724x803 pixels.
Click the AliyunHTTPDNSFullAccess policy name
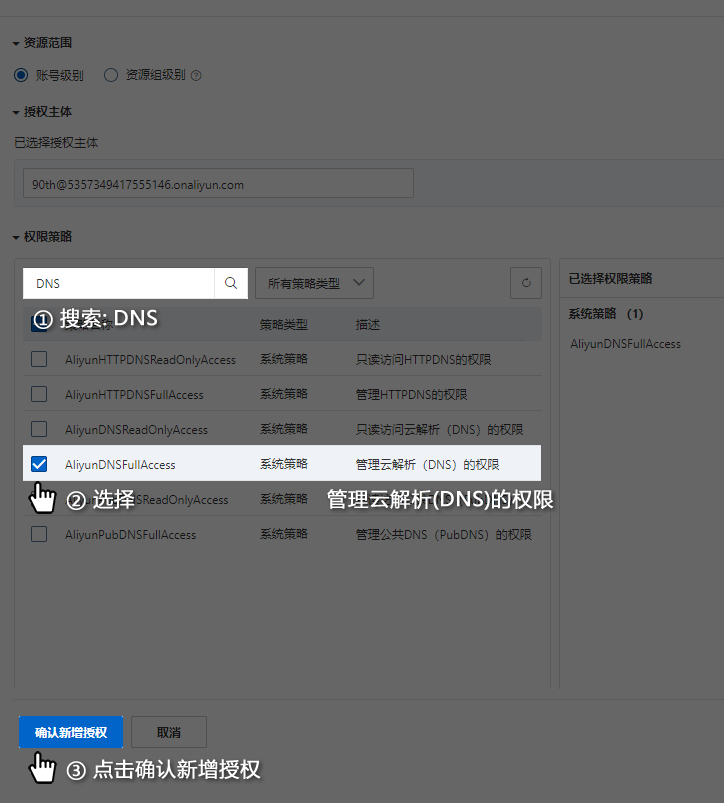[x=134, y=394]
